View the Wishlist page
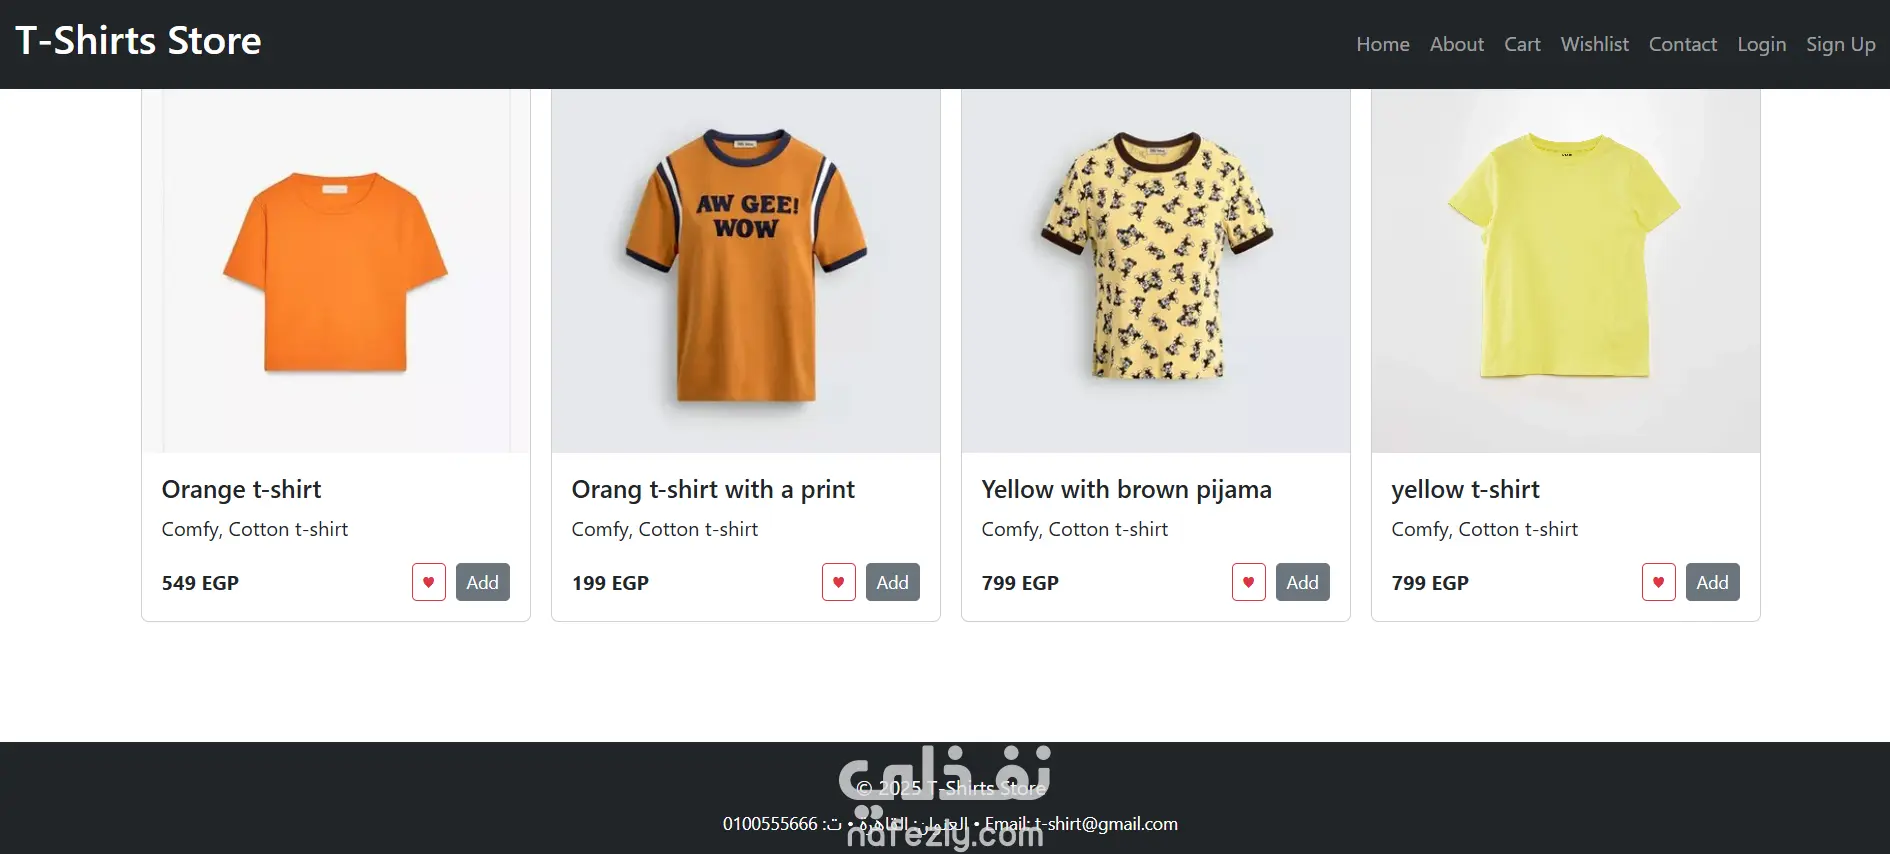 coord(1595,44)
